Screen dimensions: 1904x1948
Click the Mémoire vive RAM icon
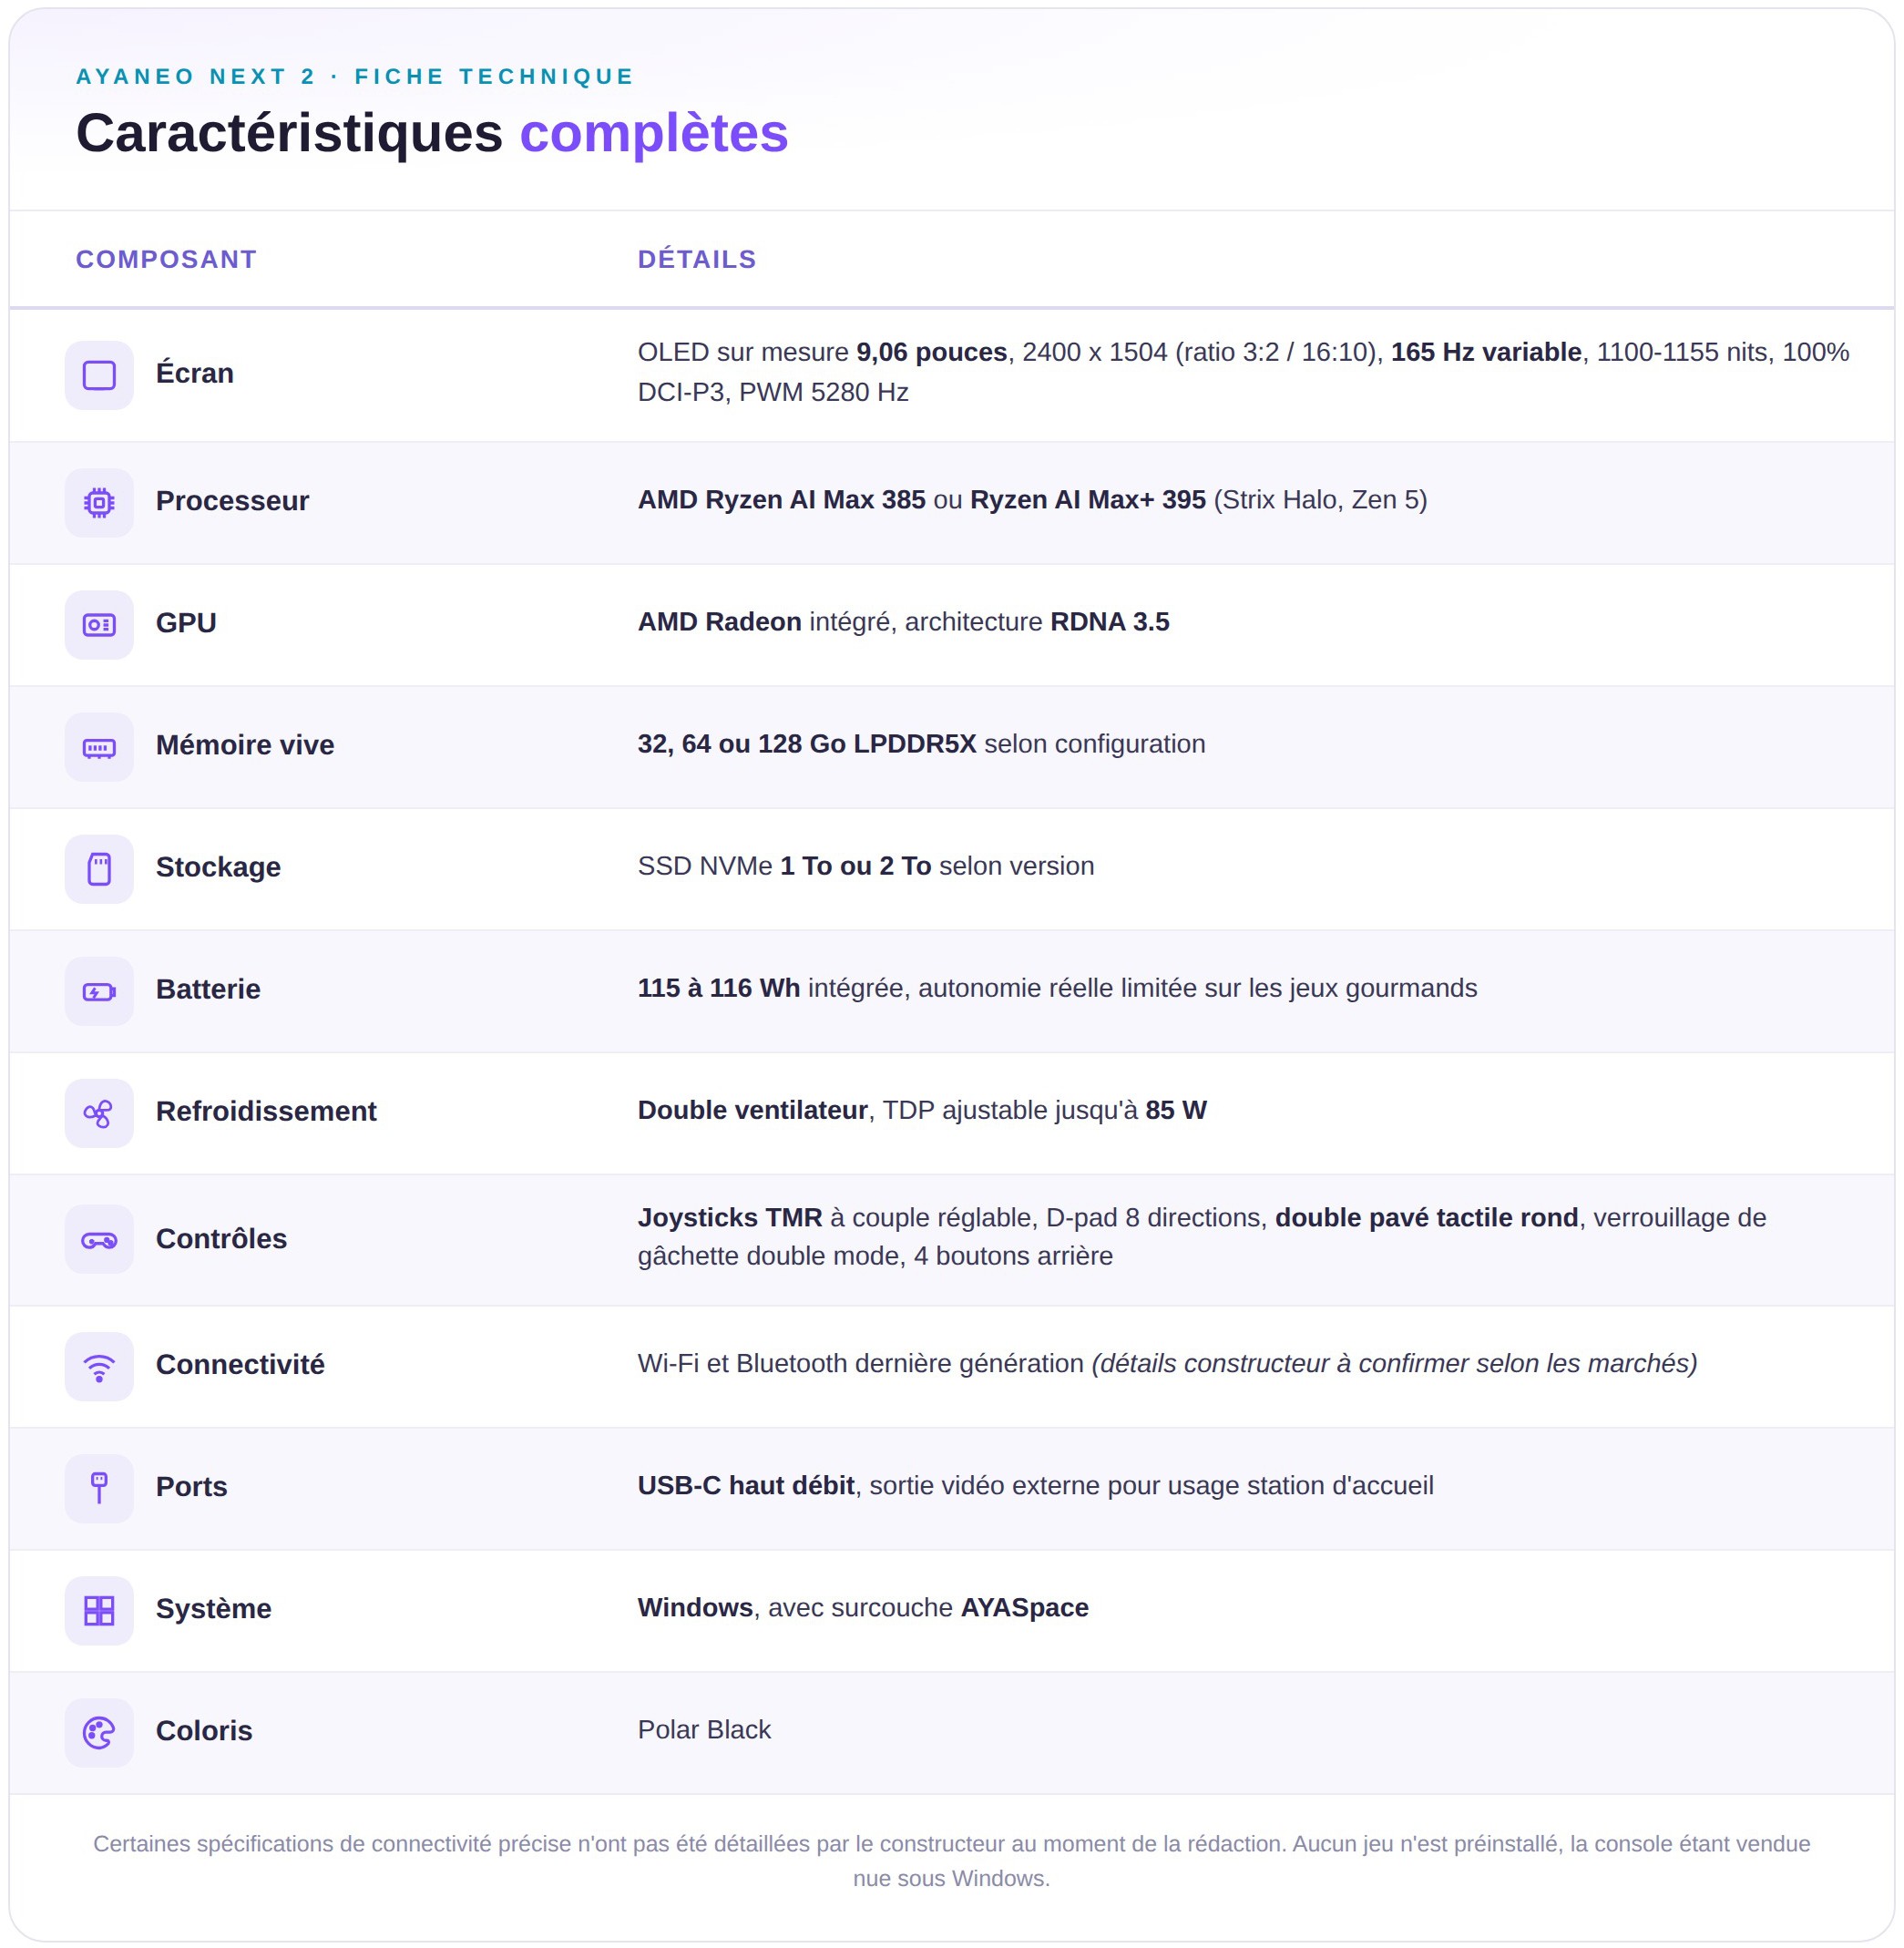click(99, 747)
